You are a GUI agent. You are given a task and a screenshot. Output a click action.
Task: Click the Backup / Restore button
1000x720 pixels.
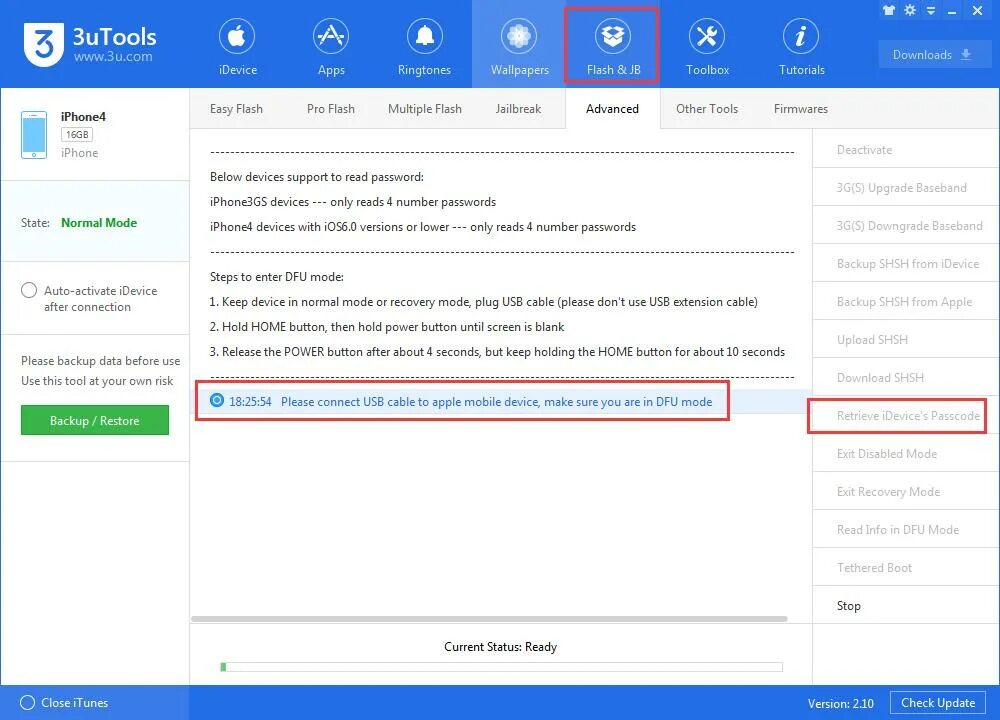(94, 420)
